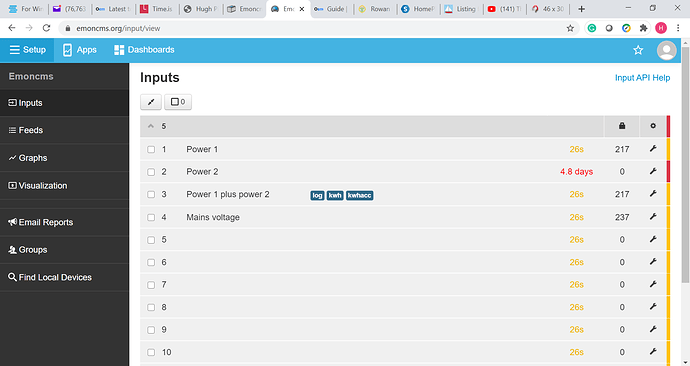Click the star favorites icon in header
Screen dimensions: 690x366
[638, 50]
